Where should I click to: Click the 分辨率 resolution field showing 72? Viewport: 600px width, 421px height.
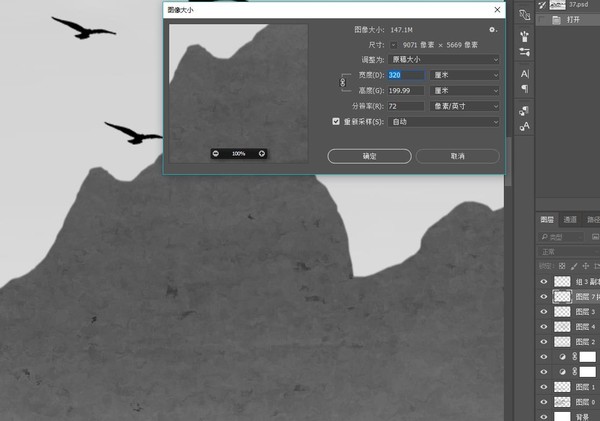coord(406,106)
